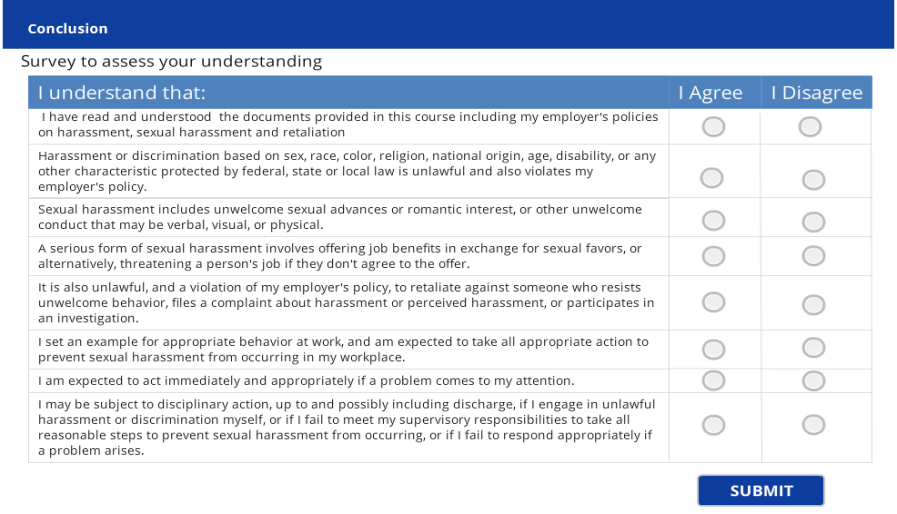Disagree that retaliation is unlawful
The image size is (897, 514).
click(x=813, y=302)
